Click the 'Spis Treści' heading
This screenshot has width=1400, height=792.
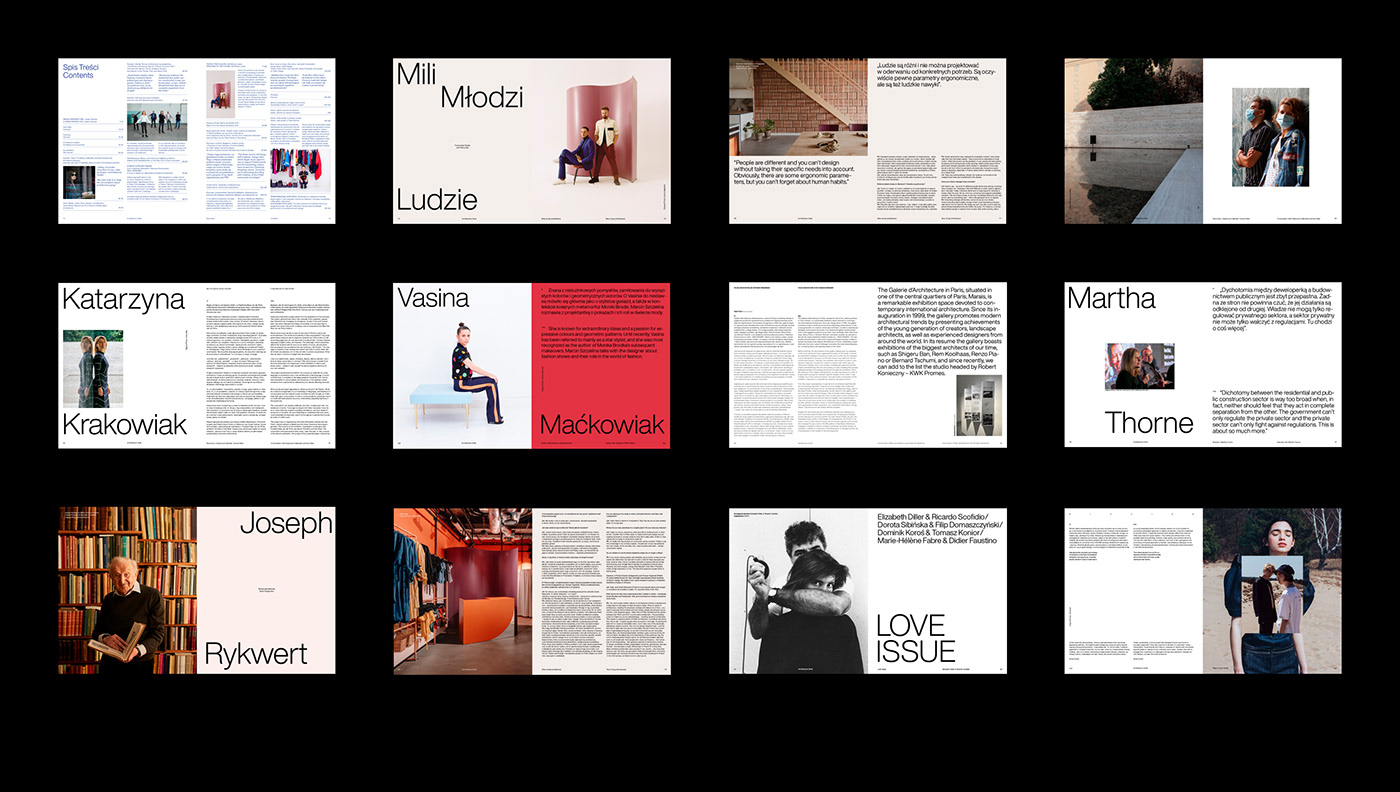pyautogui.click(x=79, y=66)
